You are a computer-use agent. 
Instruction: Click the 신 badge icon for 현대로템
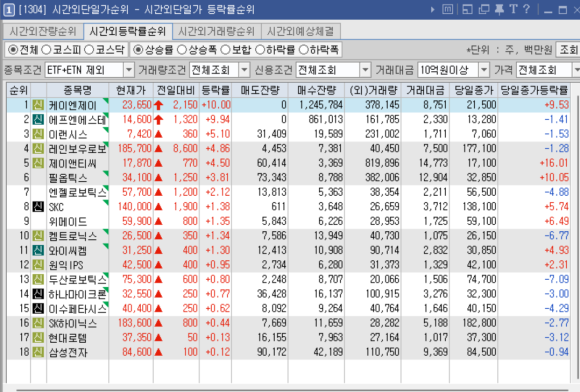coord(38,337)
